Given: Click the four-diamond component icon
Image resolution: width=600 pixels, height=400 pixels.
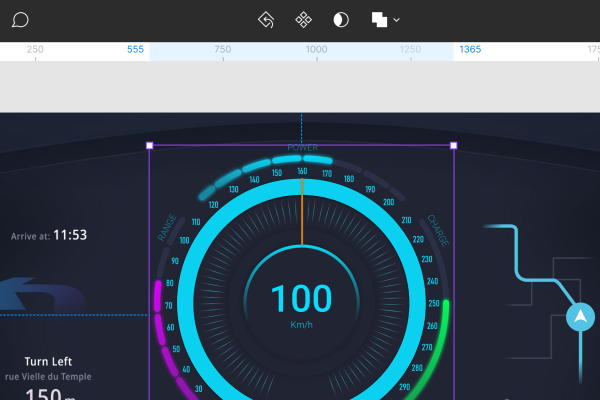Looking at the screenshot, I should [303, 20].
